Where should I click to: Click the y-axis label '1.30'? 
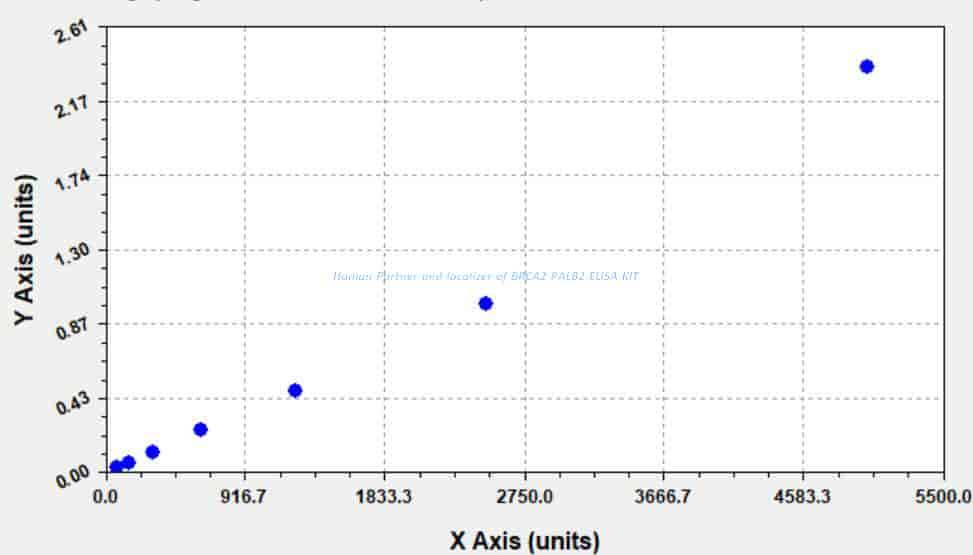pyautogui.click(x=72, y=255)
